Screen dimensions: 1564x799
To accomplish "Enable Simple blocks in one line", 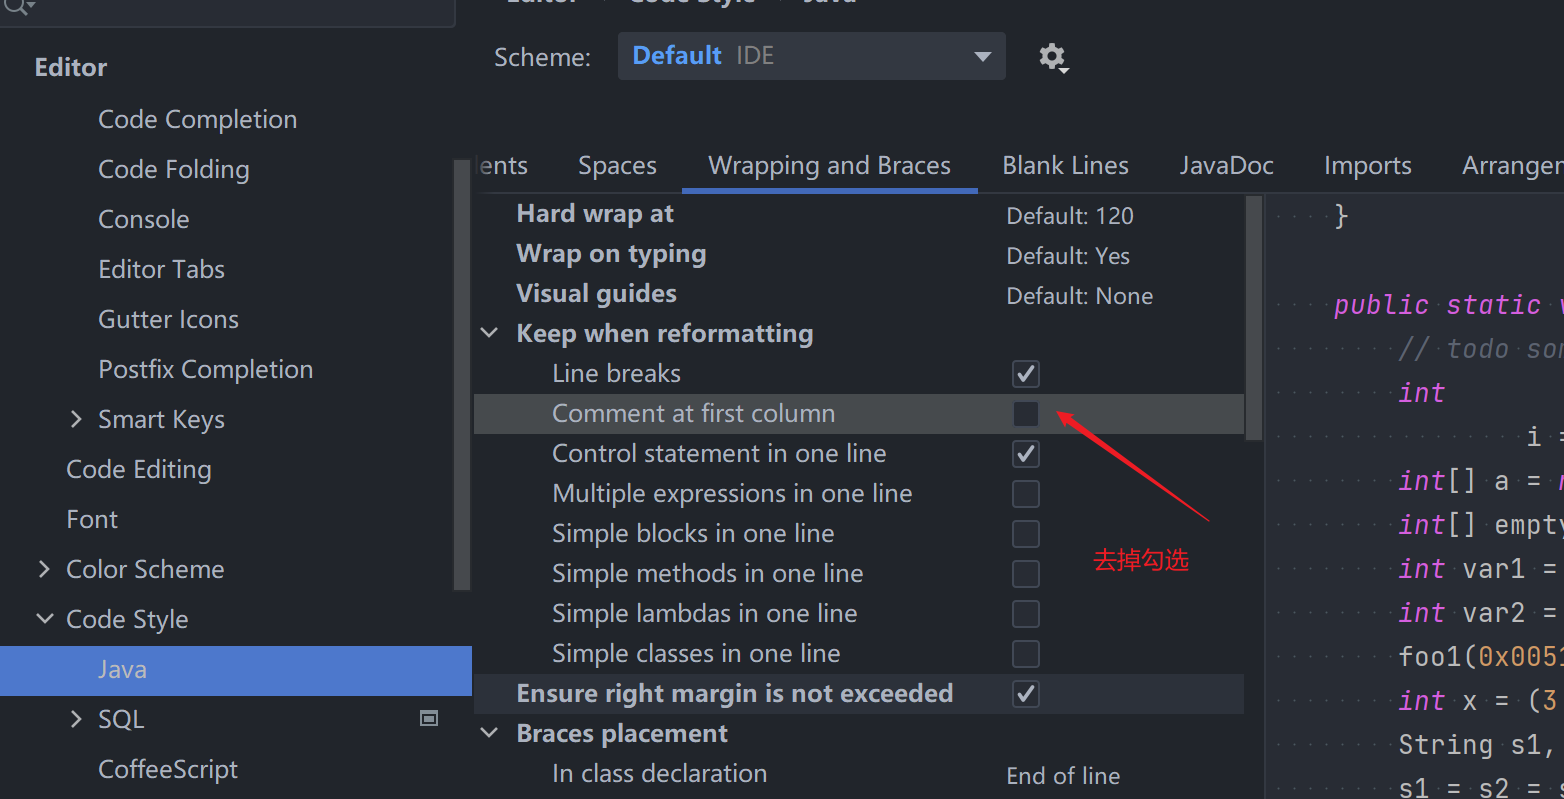I will coord(1025,534).
